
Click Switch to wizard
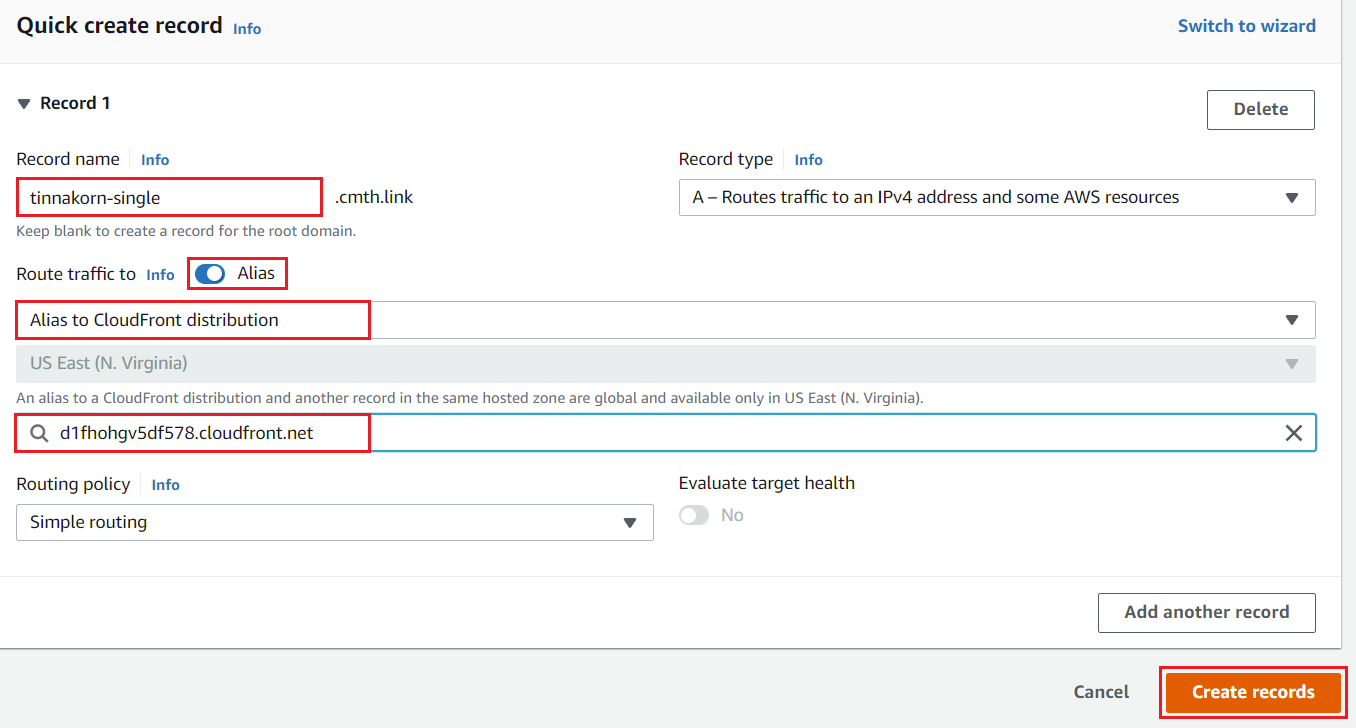click(1246, 25)
